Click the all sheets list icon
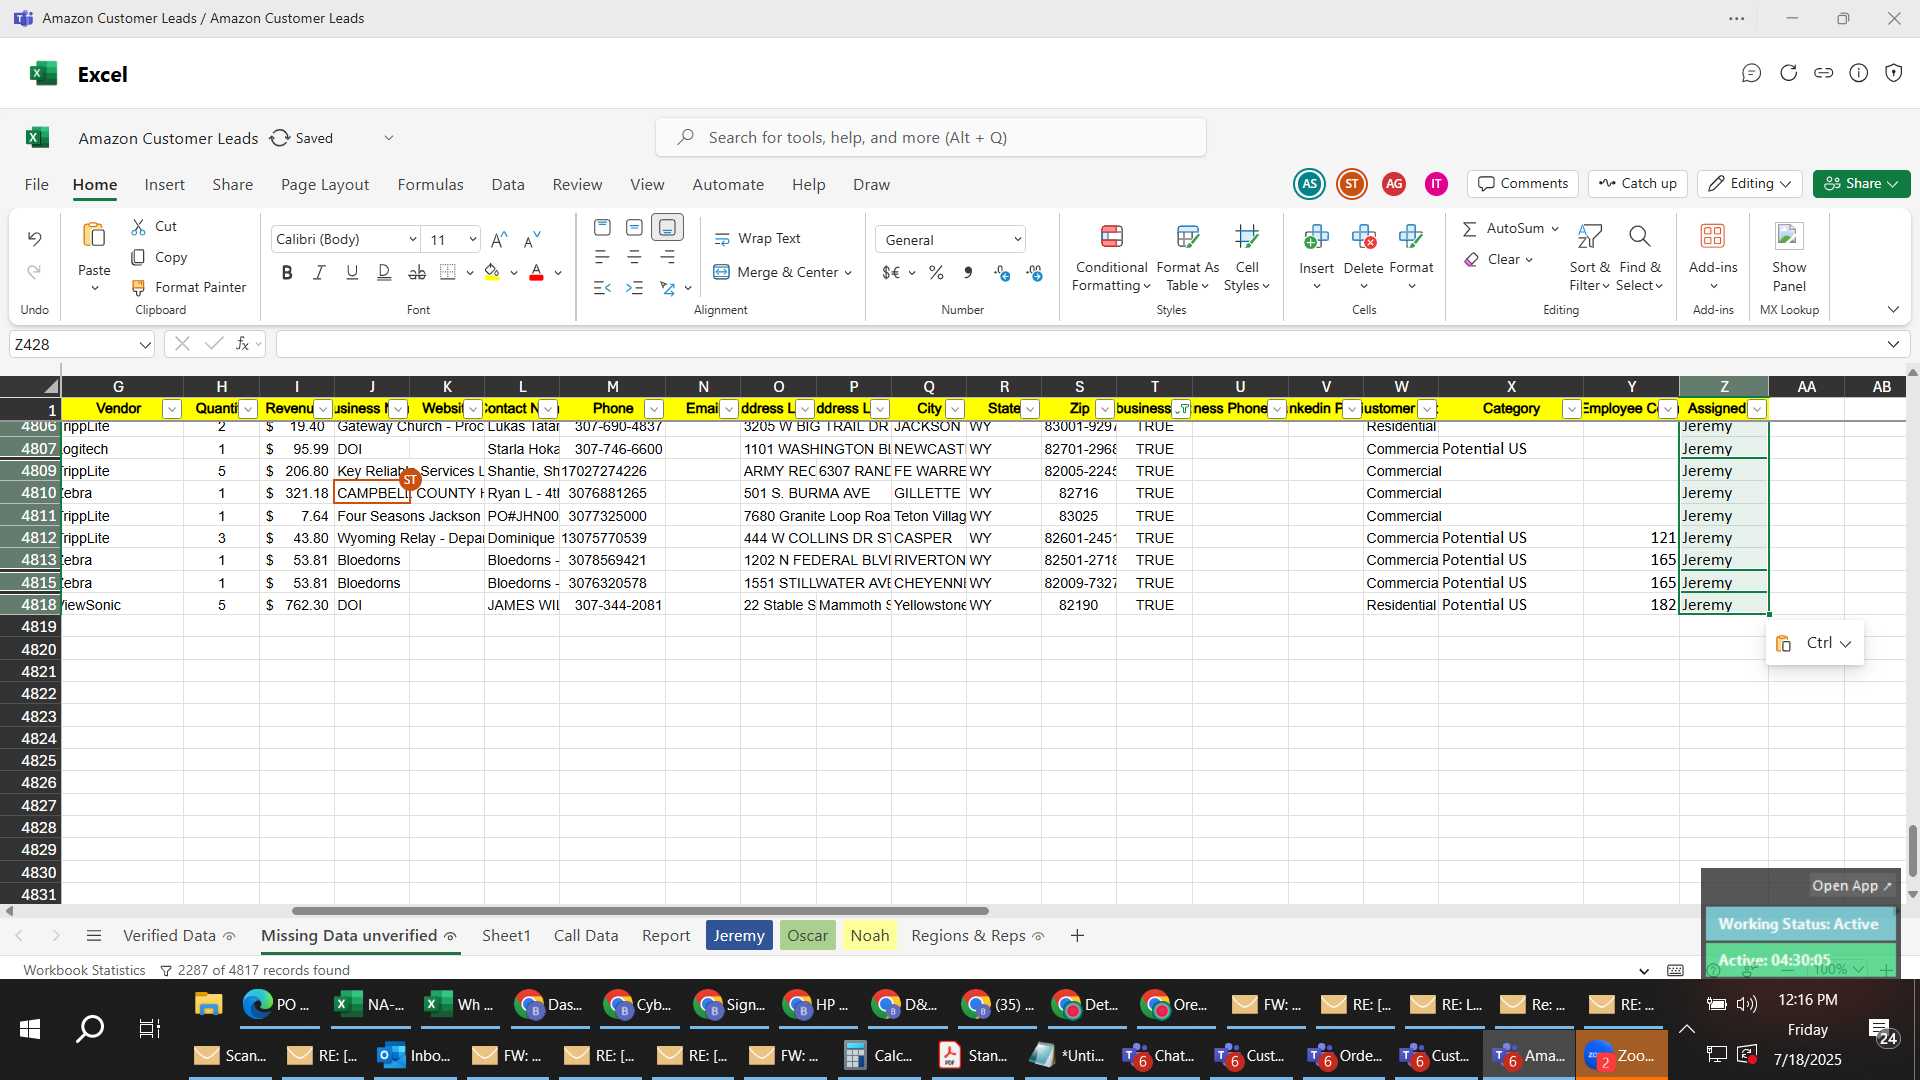The width and height of the screenshot is (1920, 1080). click(x=94, y=936)
